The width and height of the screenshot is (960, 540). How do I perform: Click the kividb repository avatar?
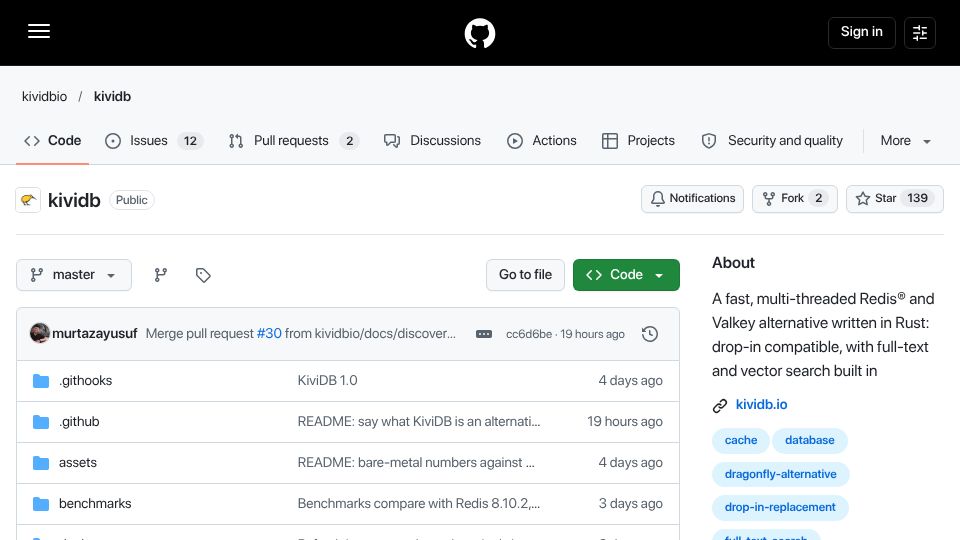click(28, 200)
